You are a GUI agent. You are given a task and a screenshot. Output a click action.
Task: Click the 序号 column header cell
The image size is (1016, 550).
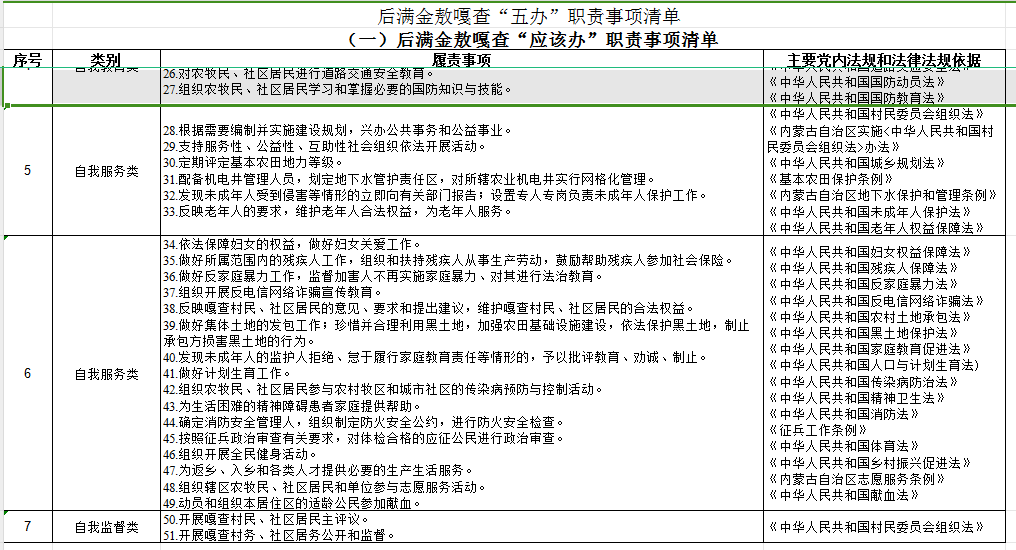coord(27,60)
